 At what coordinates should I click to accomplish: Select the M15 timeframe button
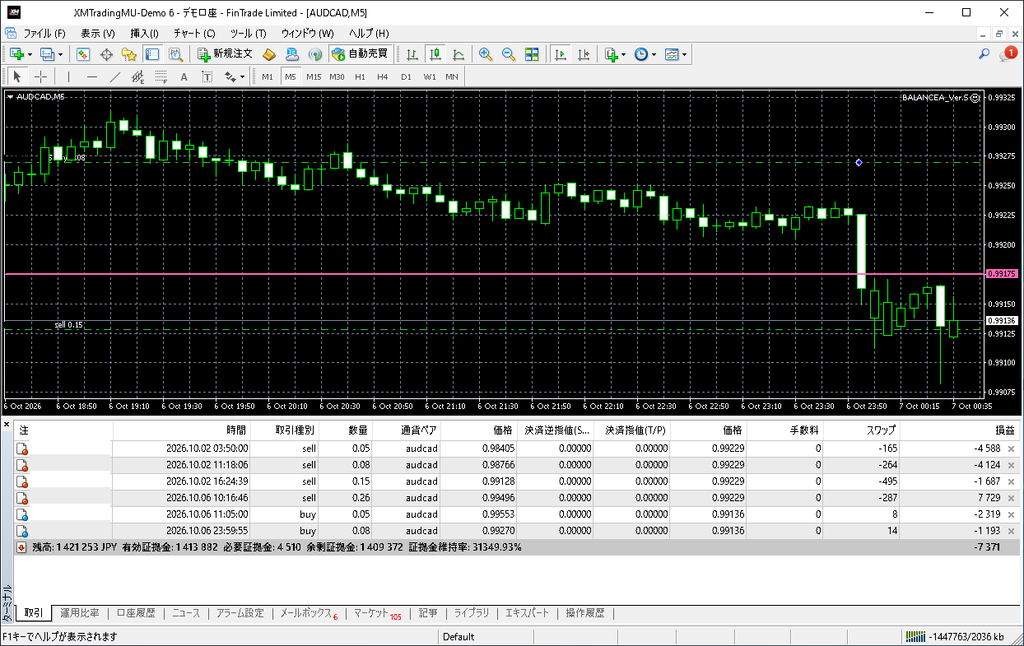tap(313, 77)
